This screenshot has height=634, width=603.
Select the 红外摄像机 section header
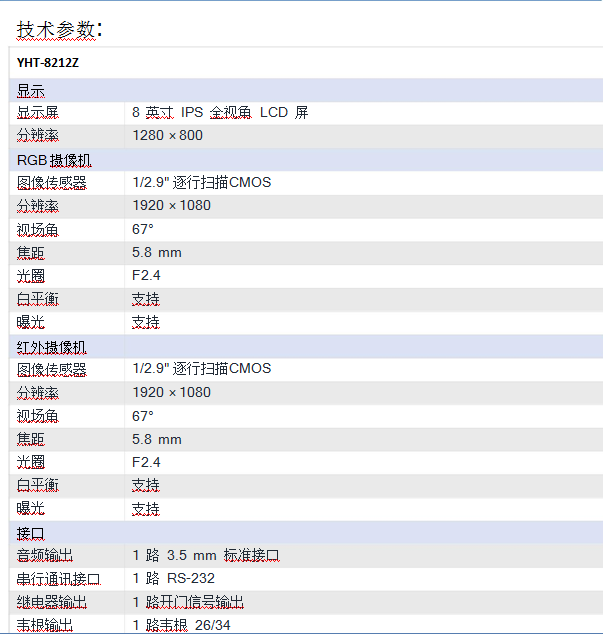[52, 347]
